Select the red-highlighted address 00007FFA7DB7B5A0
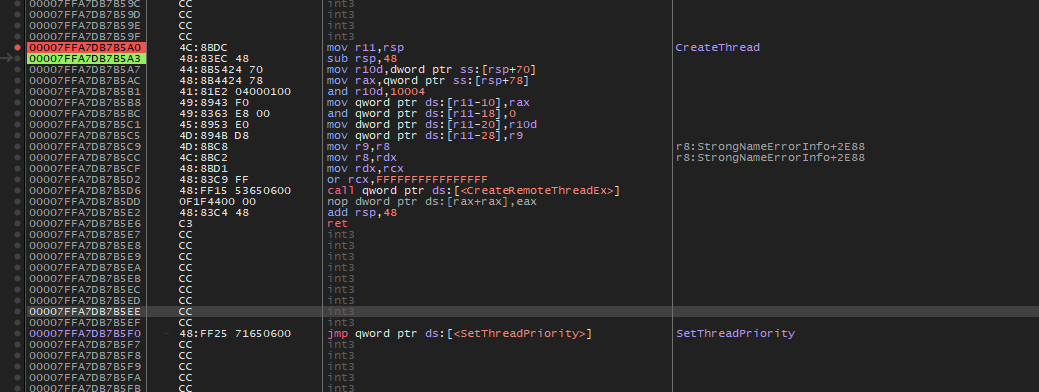The width and height of the screenshot is (1039, 392). (86, 48)
